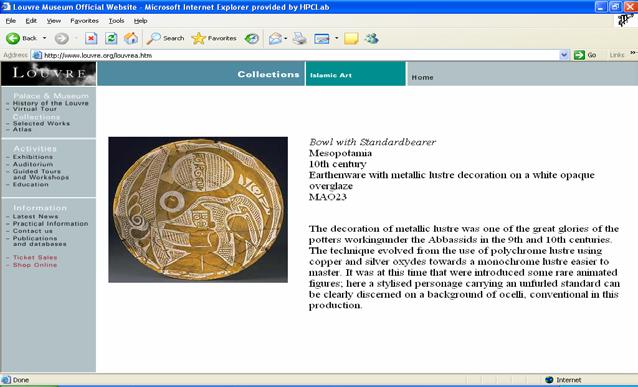Refresh the page with the Refresh icon
This screenshot has height=387, width=638.
(x=111, y=38)
